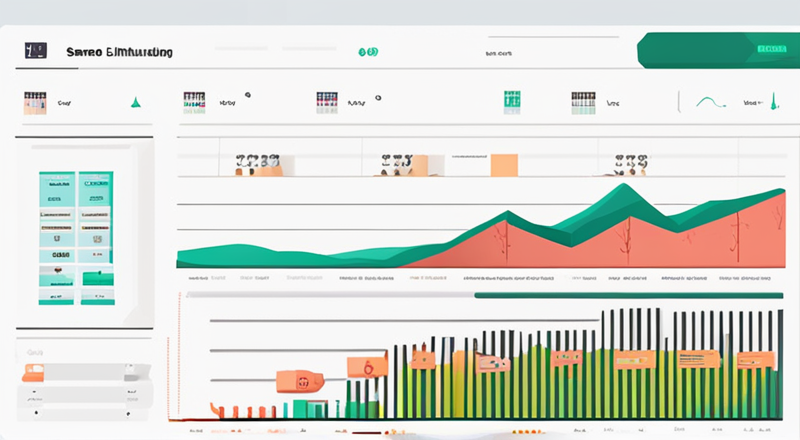Toggle the orange switch in lower-left panel
This screenshot has height=440, width=800.
pyautogui.click(x=33, y=373)
